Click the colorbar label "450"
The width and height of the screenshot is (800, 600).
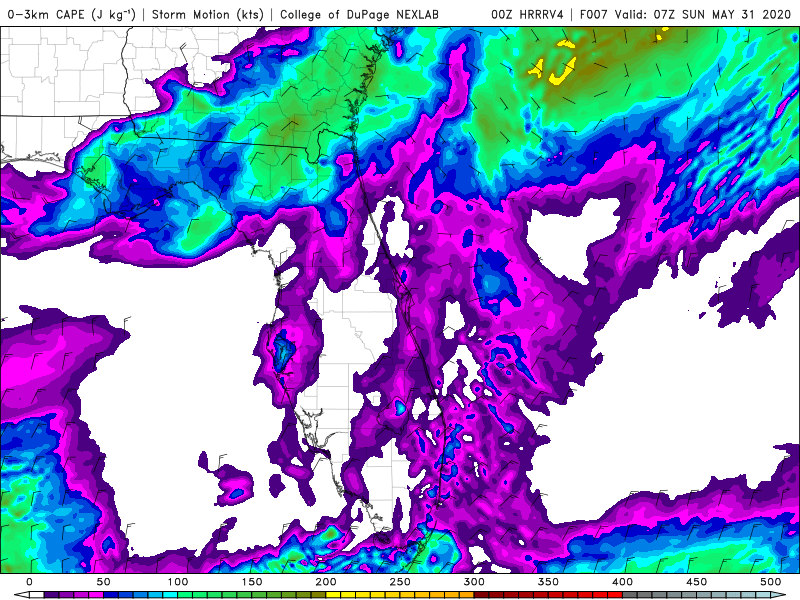click(x=696, y=582)
